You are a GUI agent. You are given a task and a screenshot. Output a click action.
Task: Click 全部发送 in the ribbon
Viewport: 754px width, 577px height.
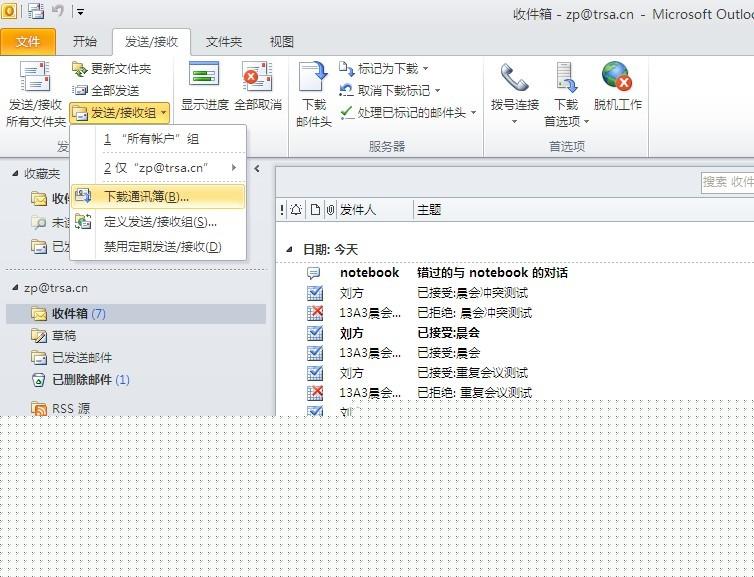[x=106, y=90]
